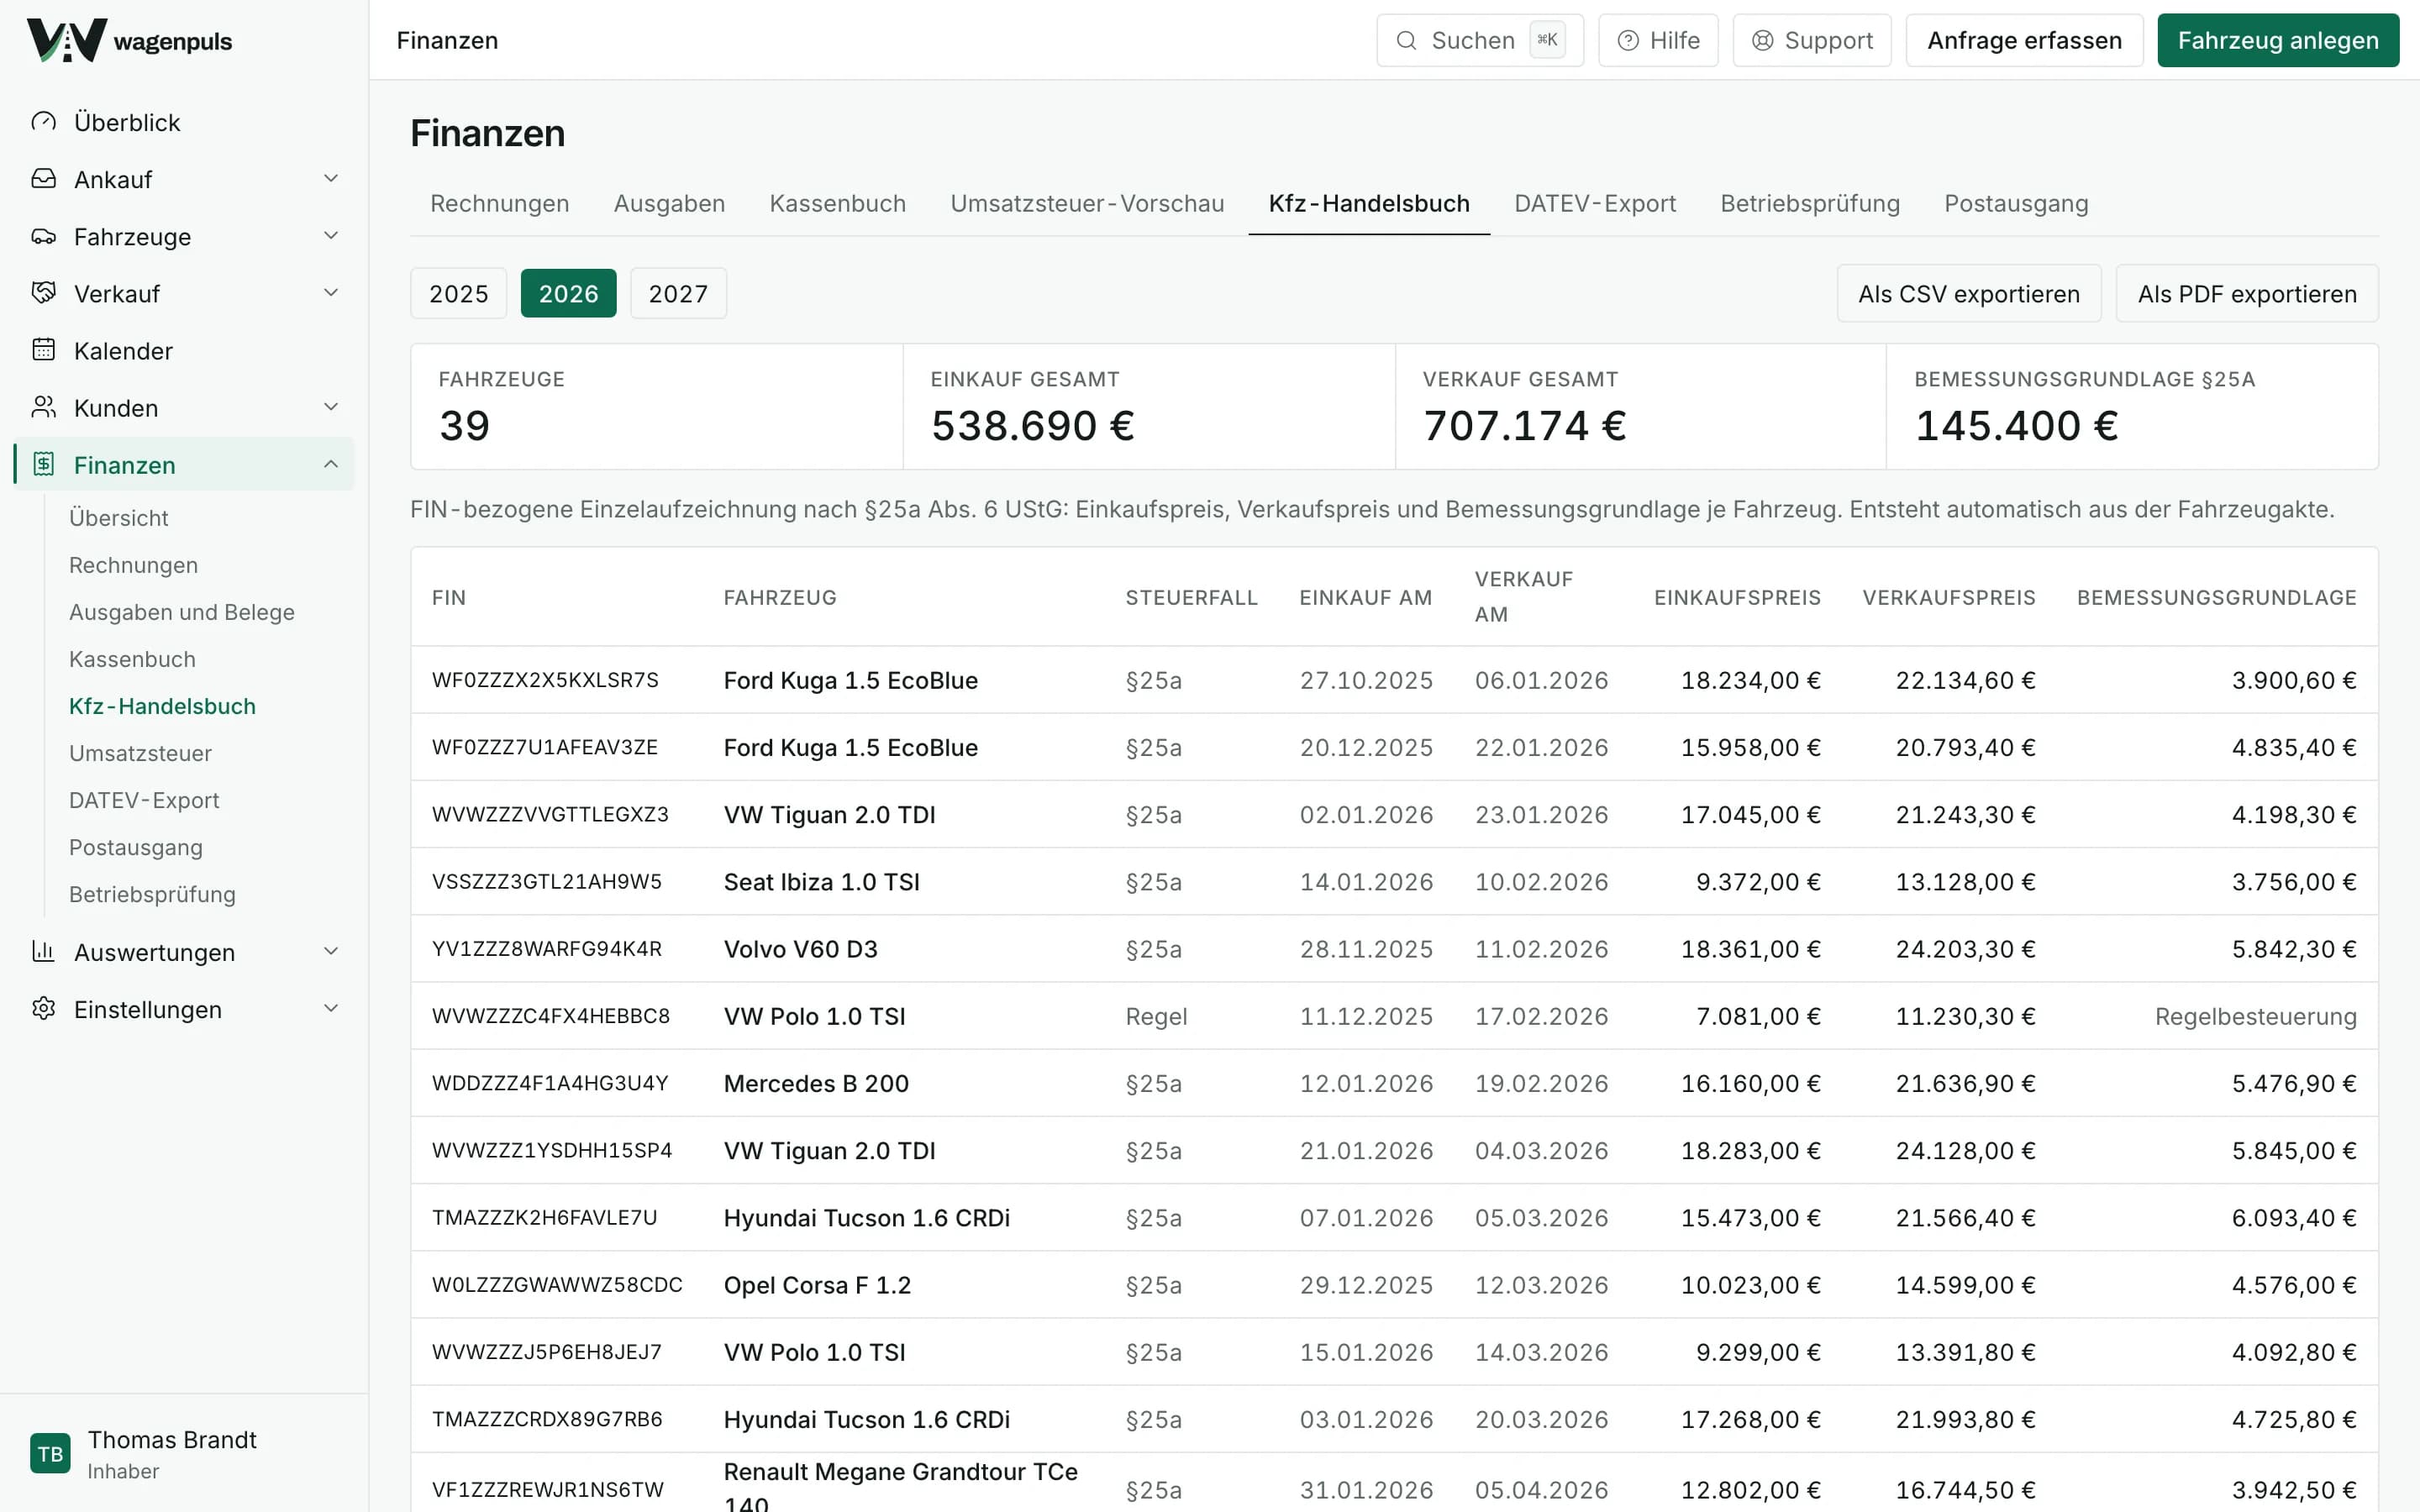The height and width of the screenshot is (1512, 2420).
Task: Click the Auswertungen bar chart icon
Action: click(x=43, y=951)
